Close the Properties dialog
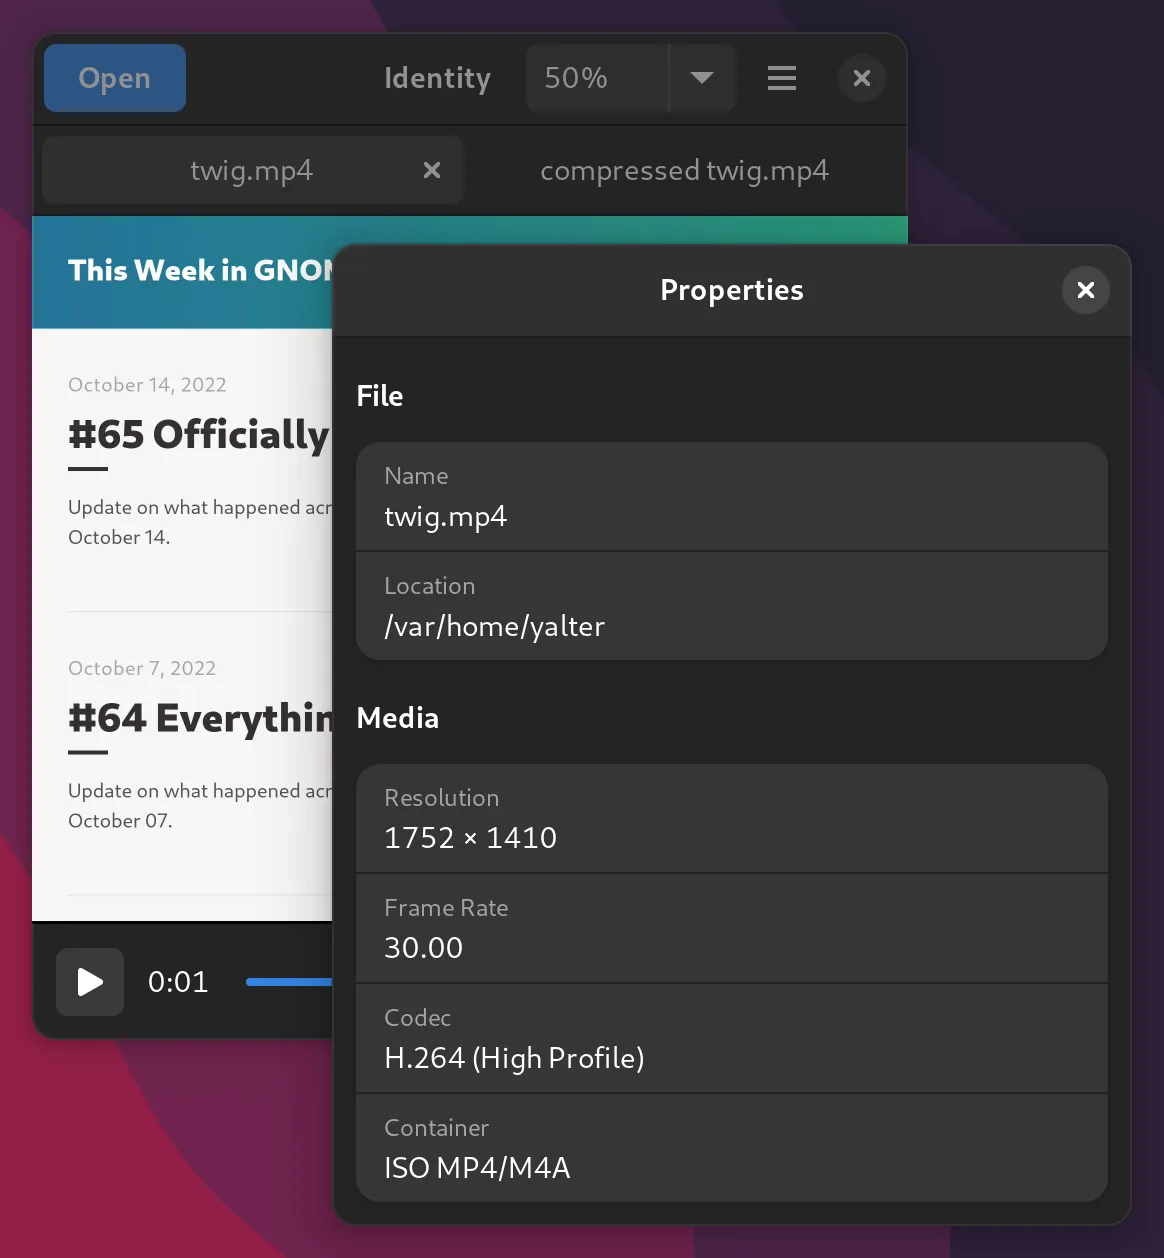 point(1085,290)
